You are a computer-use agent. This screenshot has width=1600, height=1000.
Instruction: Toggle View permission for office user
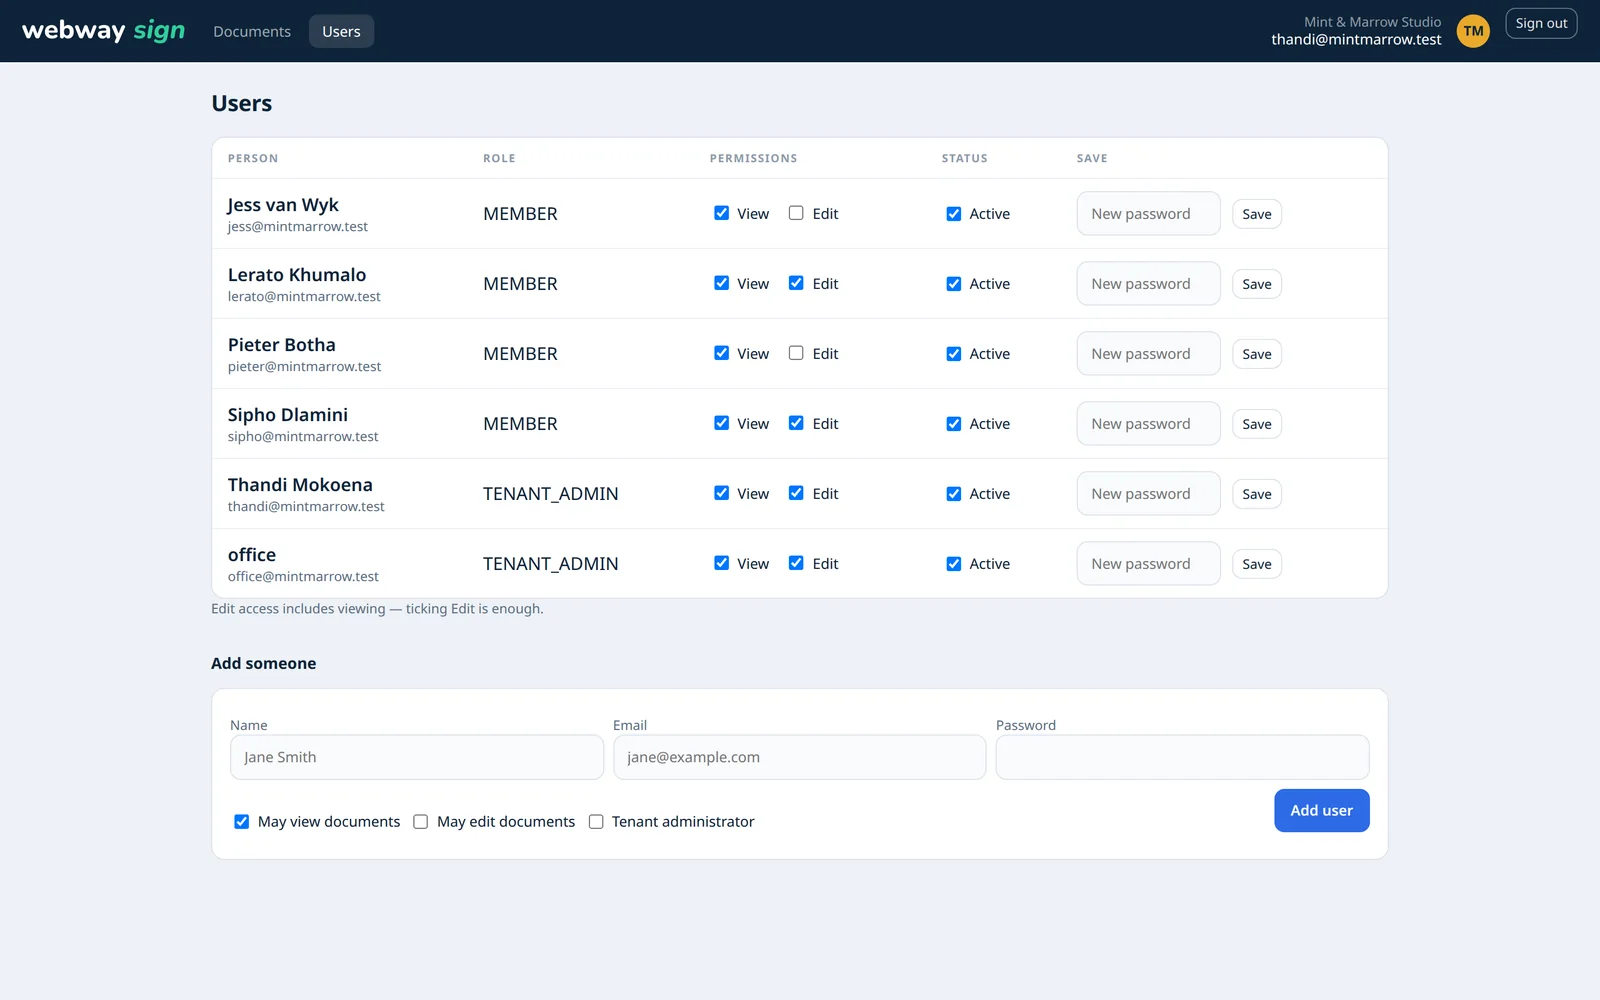tap(721, 563)
